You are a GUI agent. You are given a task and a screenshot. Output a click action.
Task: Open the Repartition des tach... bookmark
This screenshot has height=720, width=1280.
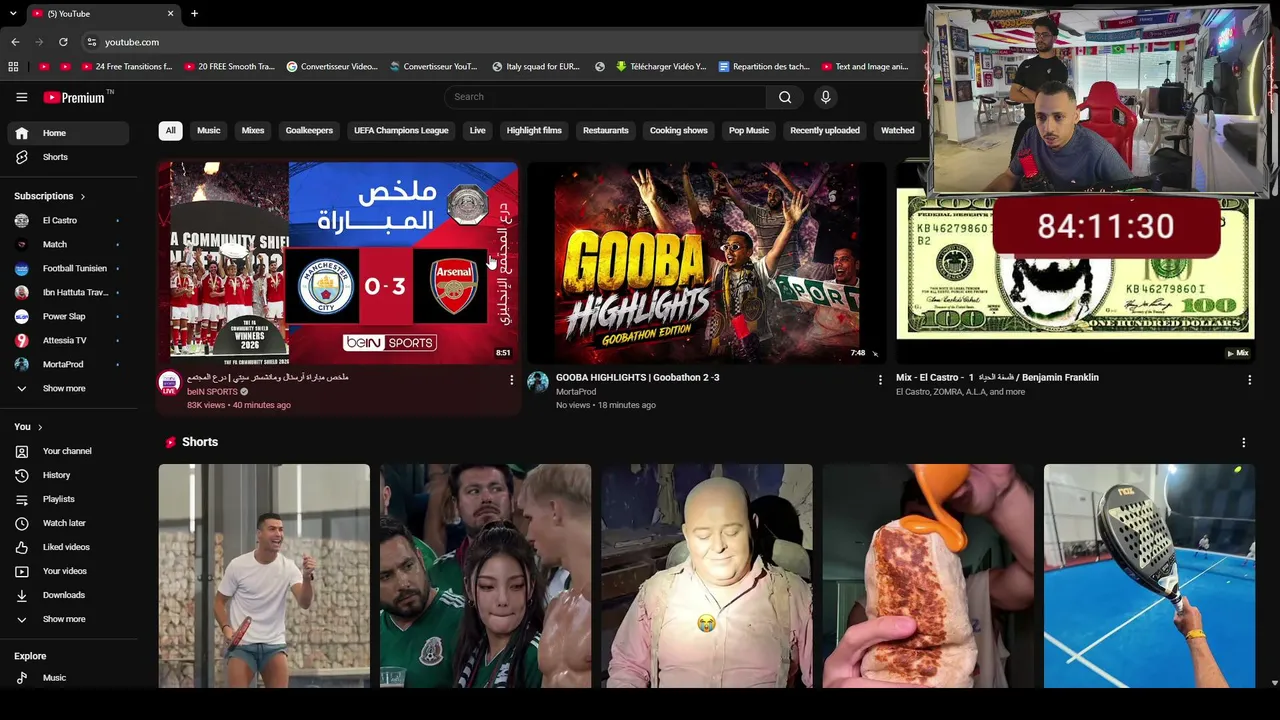pyautogui.click(x=763, y=67)
